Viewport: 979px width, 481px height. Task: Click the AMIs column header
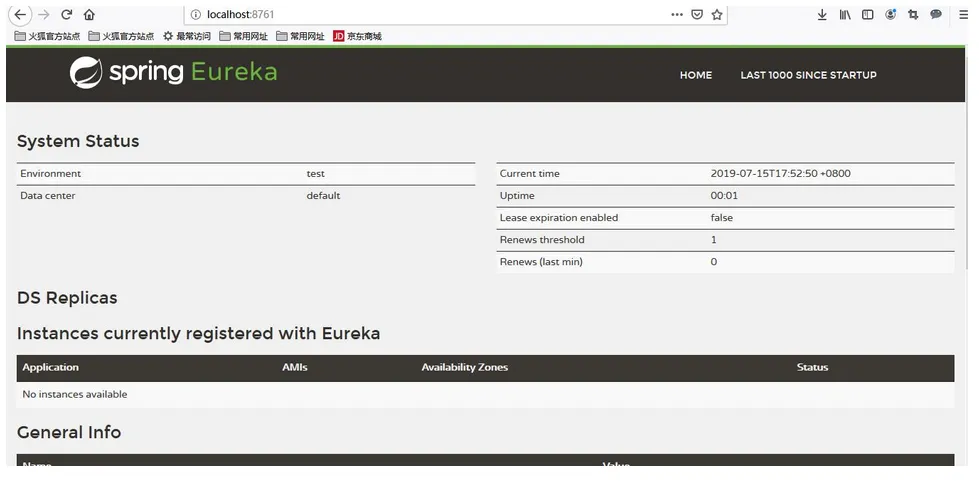point(295,367)
